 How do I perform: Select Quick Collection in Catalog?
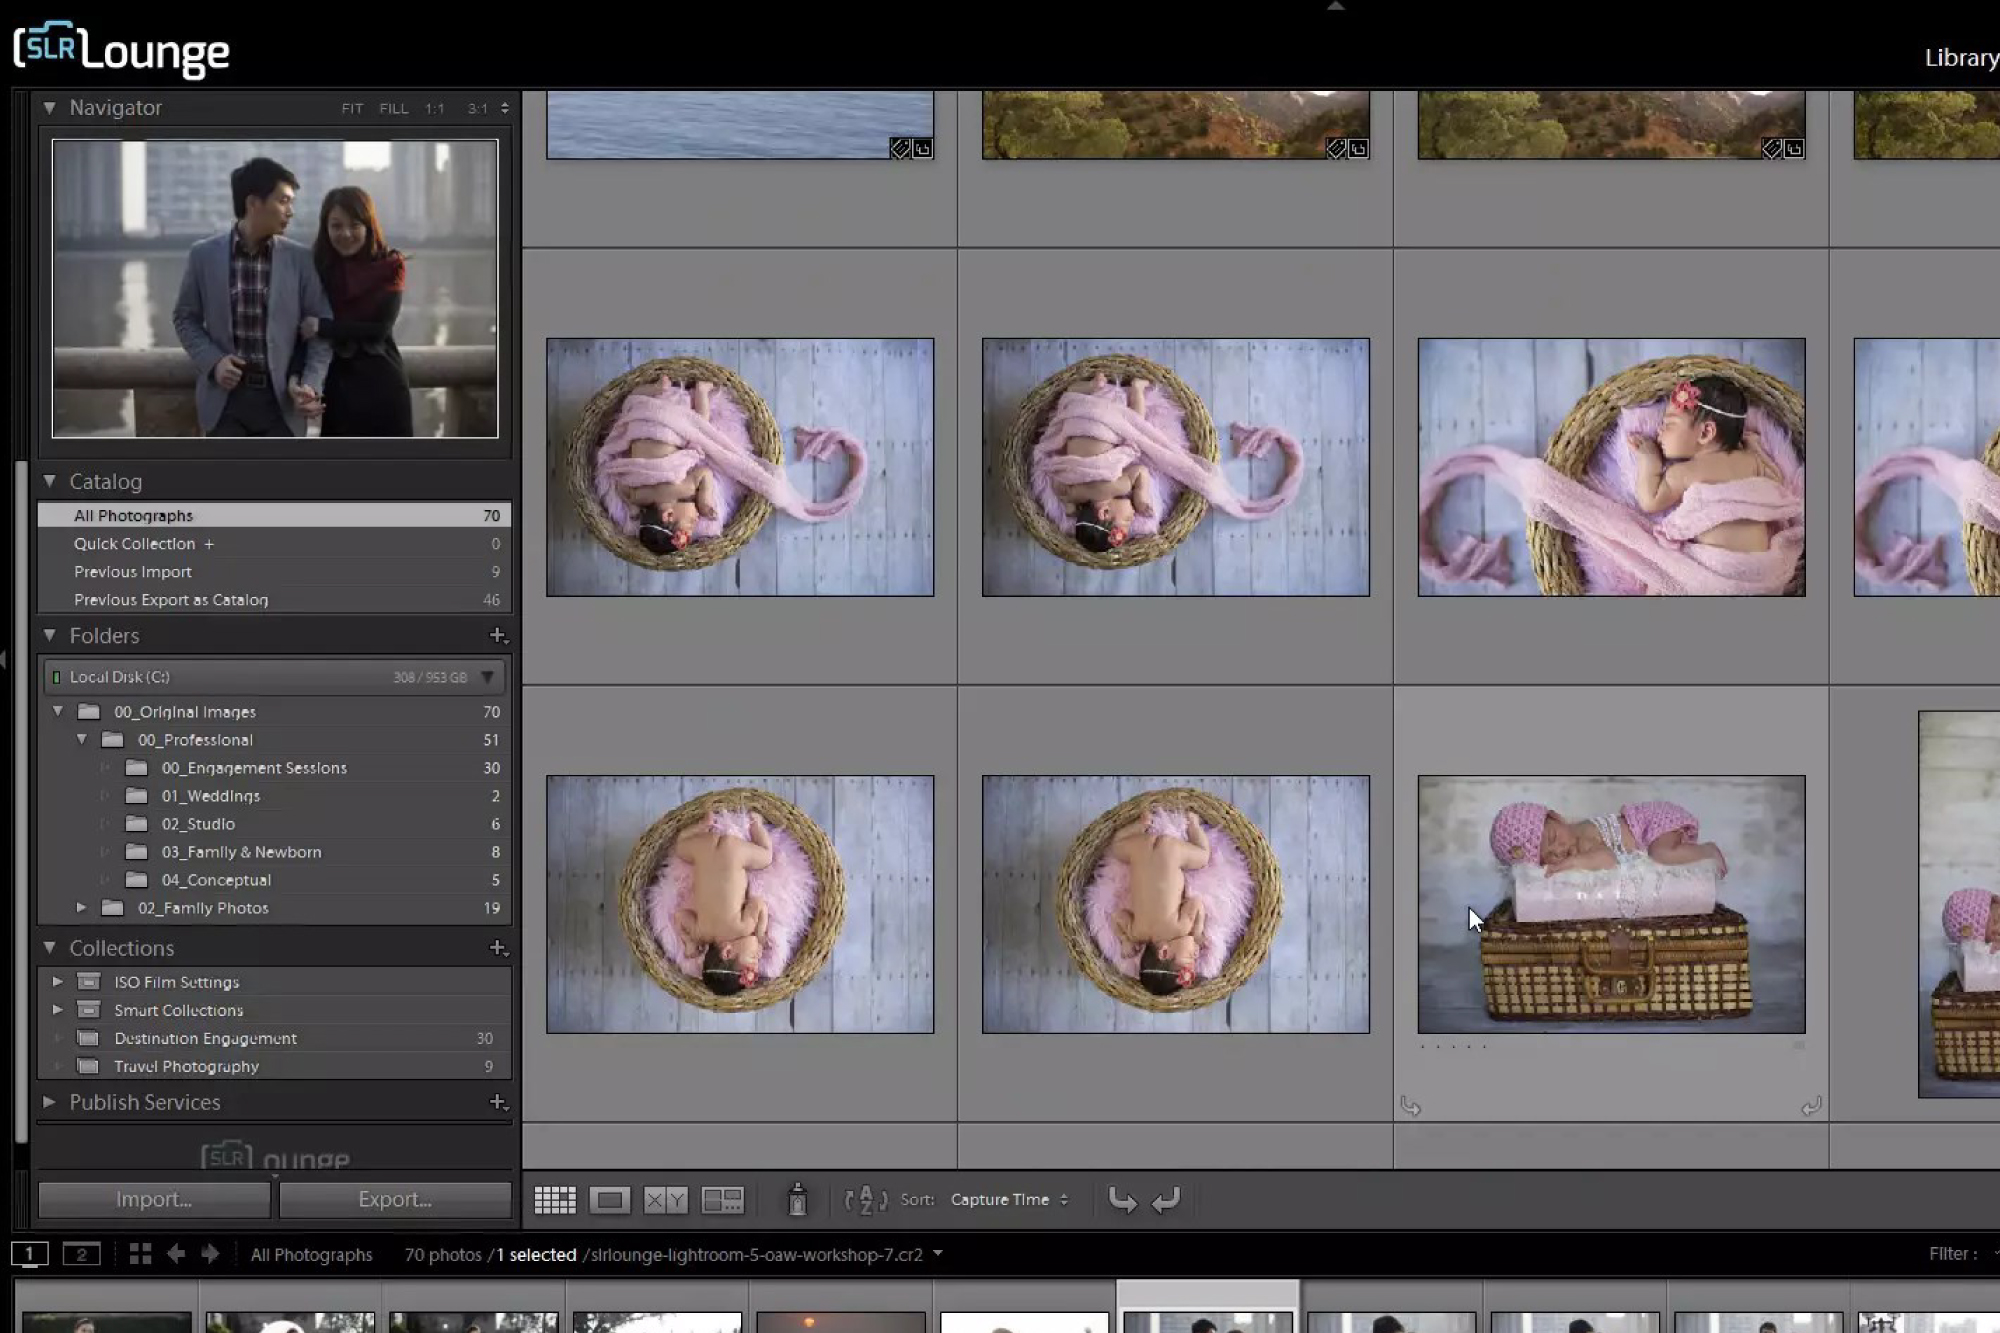274,543
